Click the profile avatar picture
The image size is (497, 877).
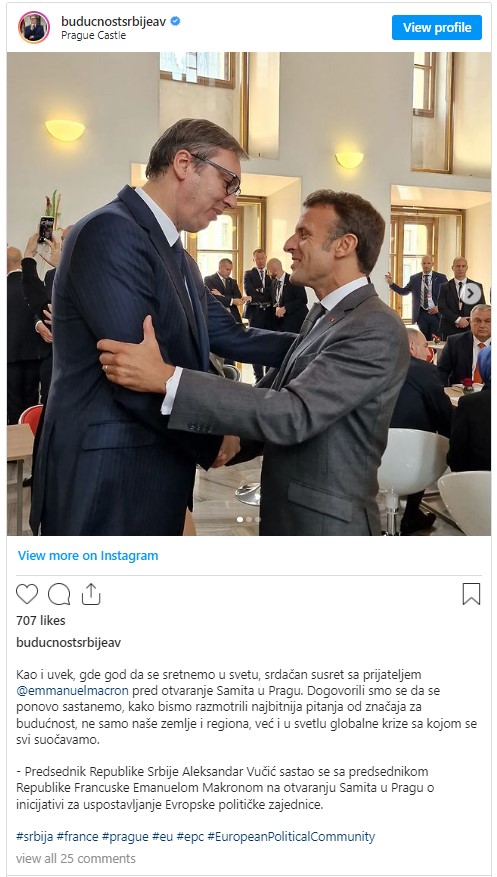(34, 27)
